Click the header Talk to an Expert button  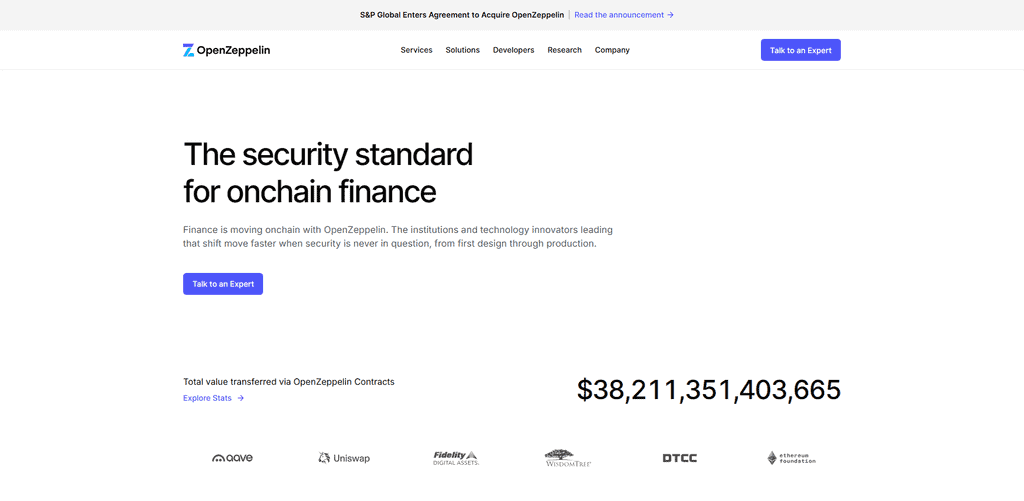tap(801, 50)
